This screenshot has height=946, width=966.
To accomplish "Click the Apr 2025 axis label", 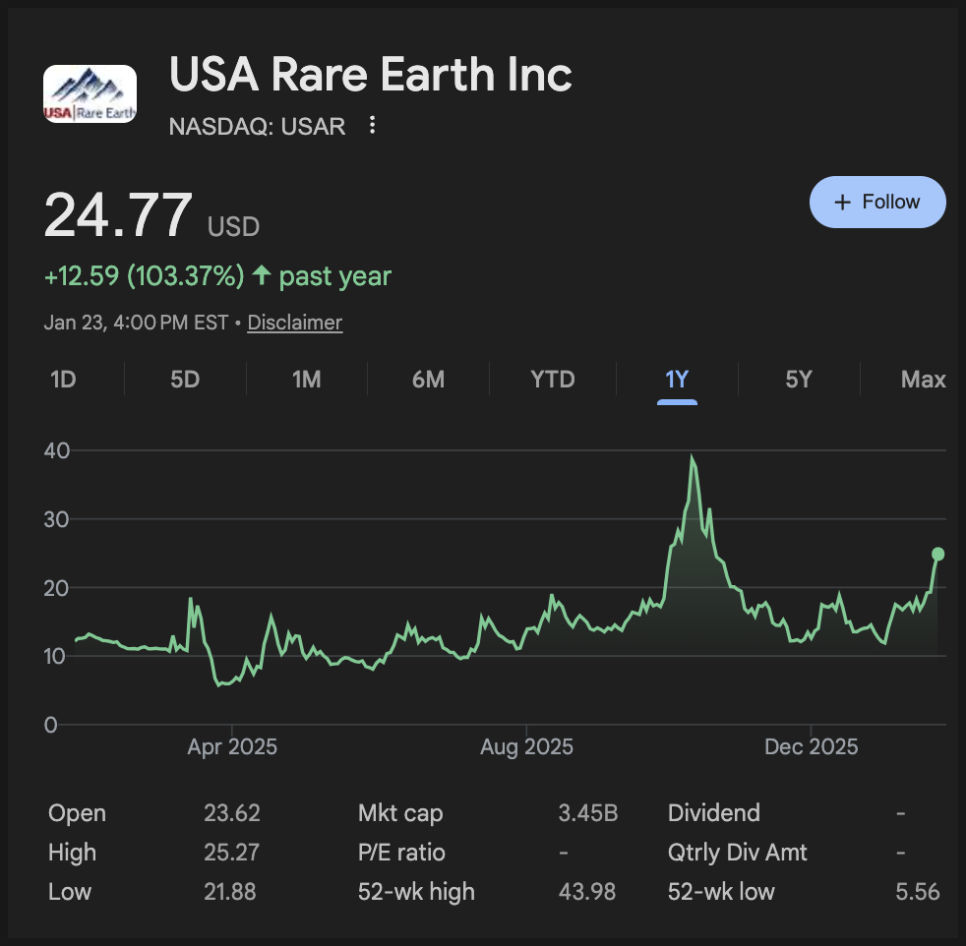I will click(232, 747).
